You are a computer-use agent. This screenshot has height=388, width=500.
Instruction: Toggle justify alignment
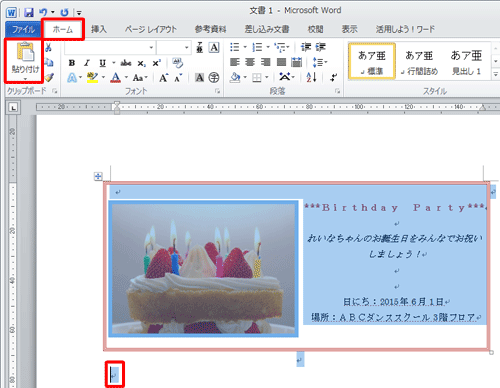281,62
